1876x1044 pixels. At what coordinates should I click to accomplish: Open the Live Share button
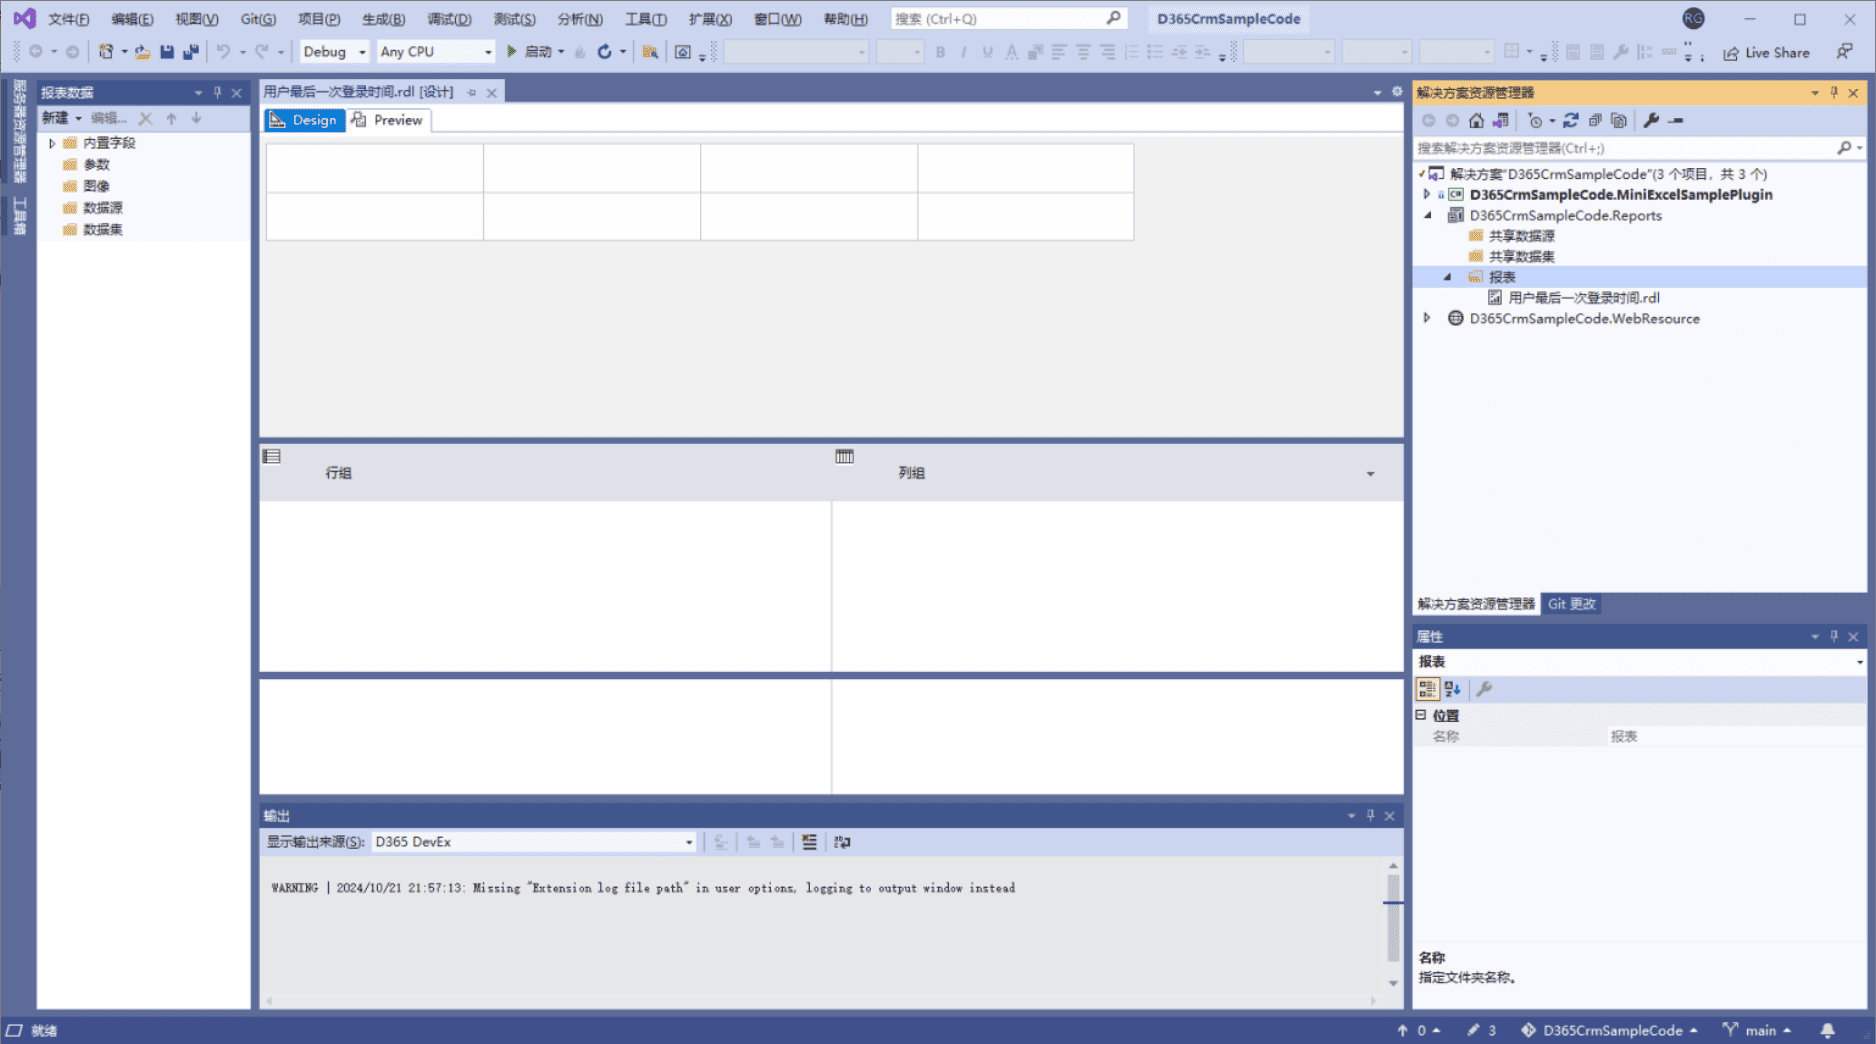point(1766,53)
